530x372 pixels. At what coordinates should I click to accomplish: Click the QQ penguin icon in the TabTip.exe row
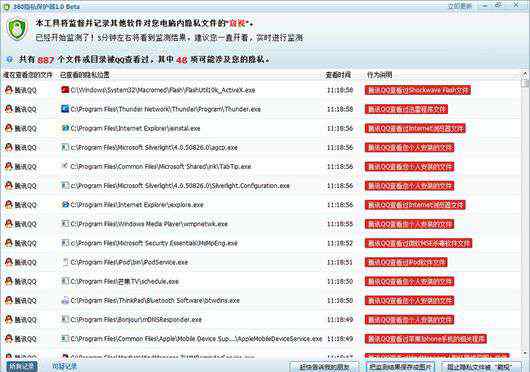click(x=9, y=166)
